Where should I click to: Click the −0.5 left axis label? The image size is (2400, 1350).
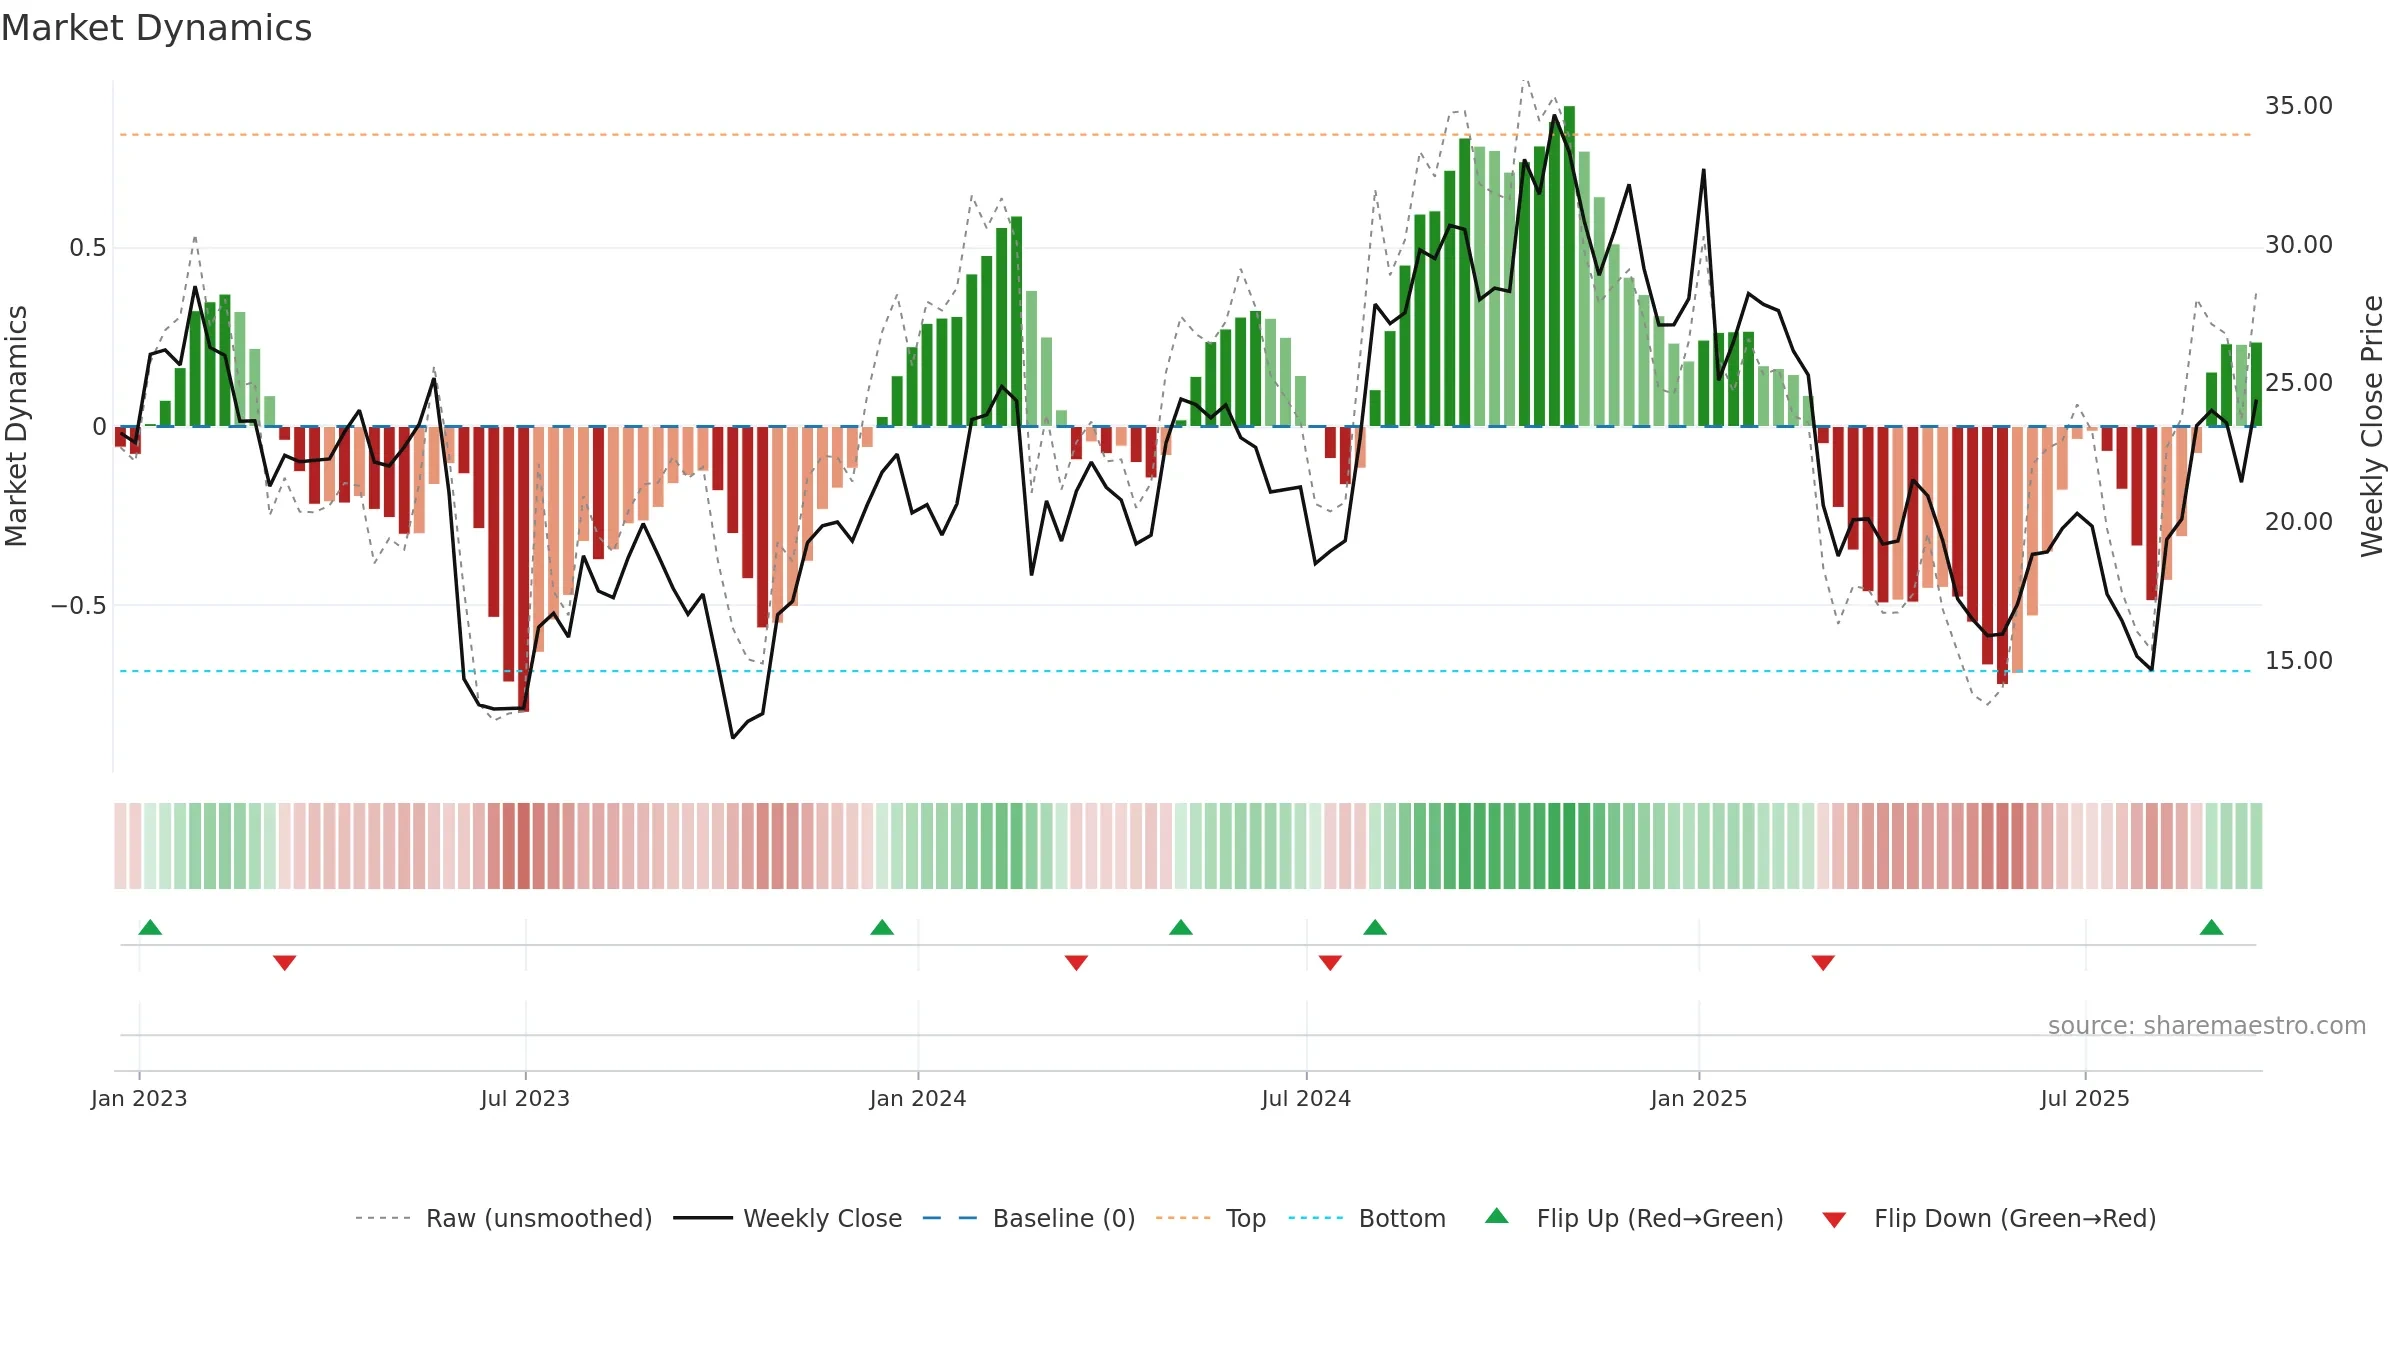79,606
